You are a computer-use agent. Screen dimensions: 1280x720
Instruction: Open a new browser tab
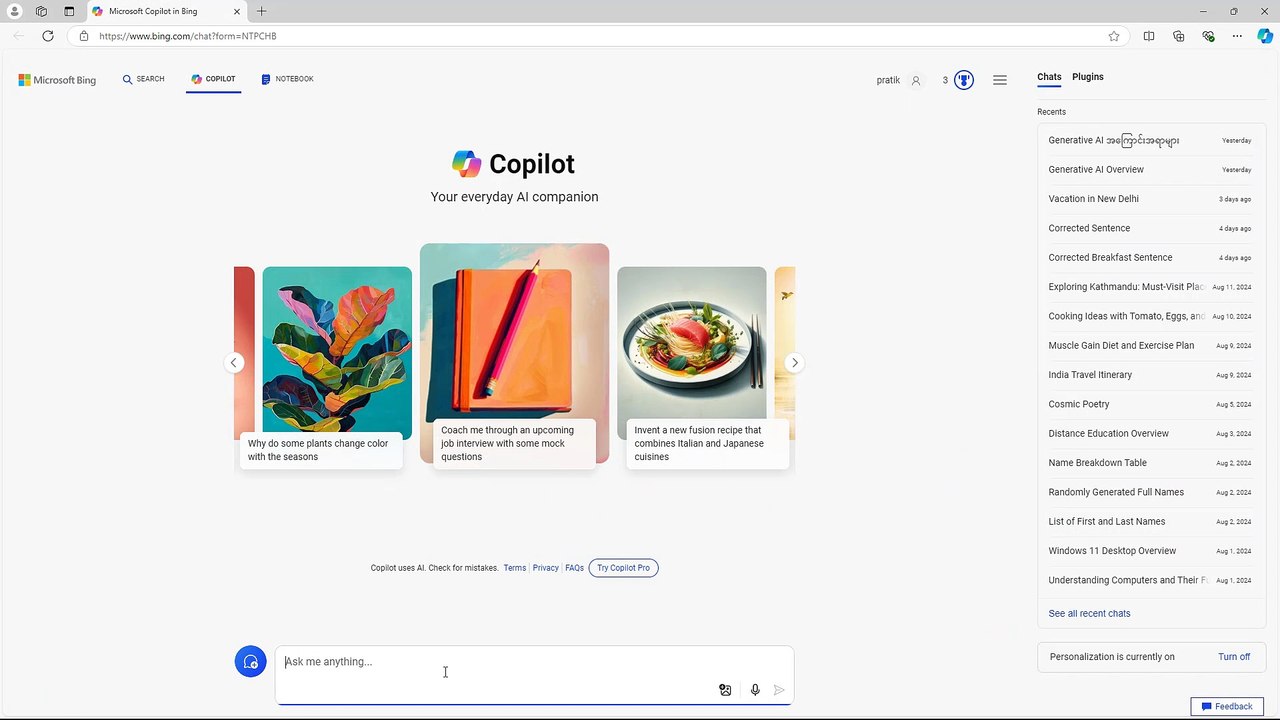pyautogui.click(x=261, y=11)
